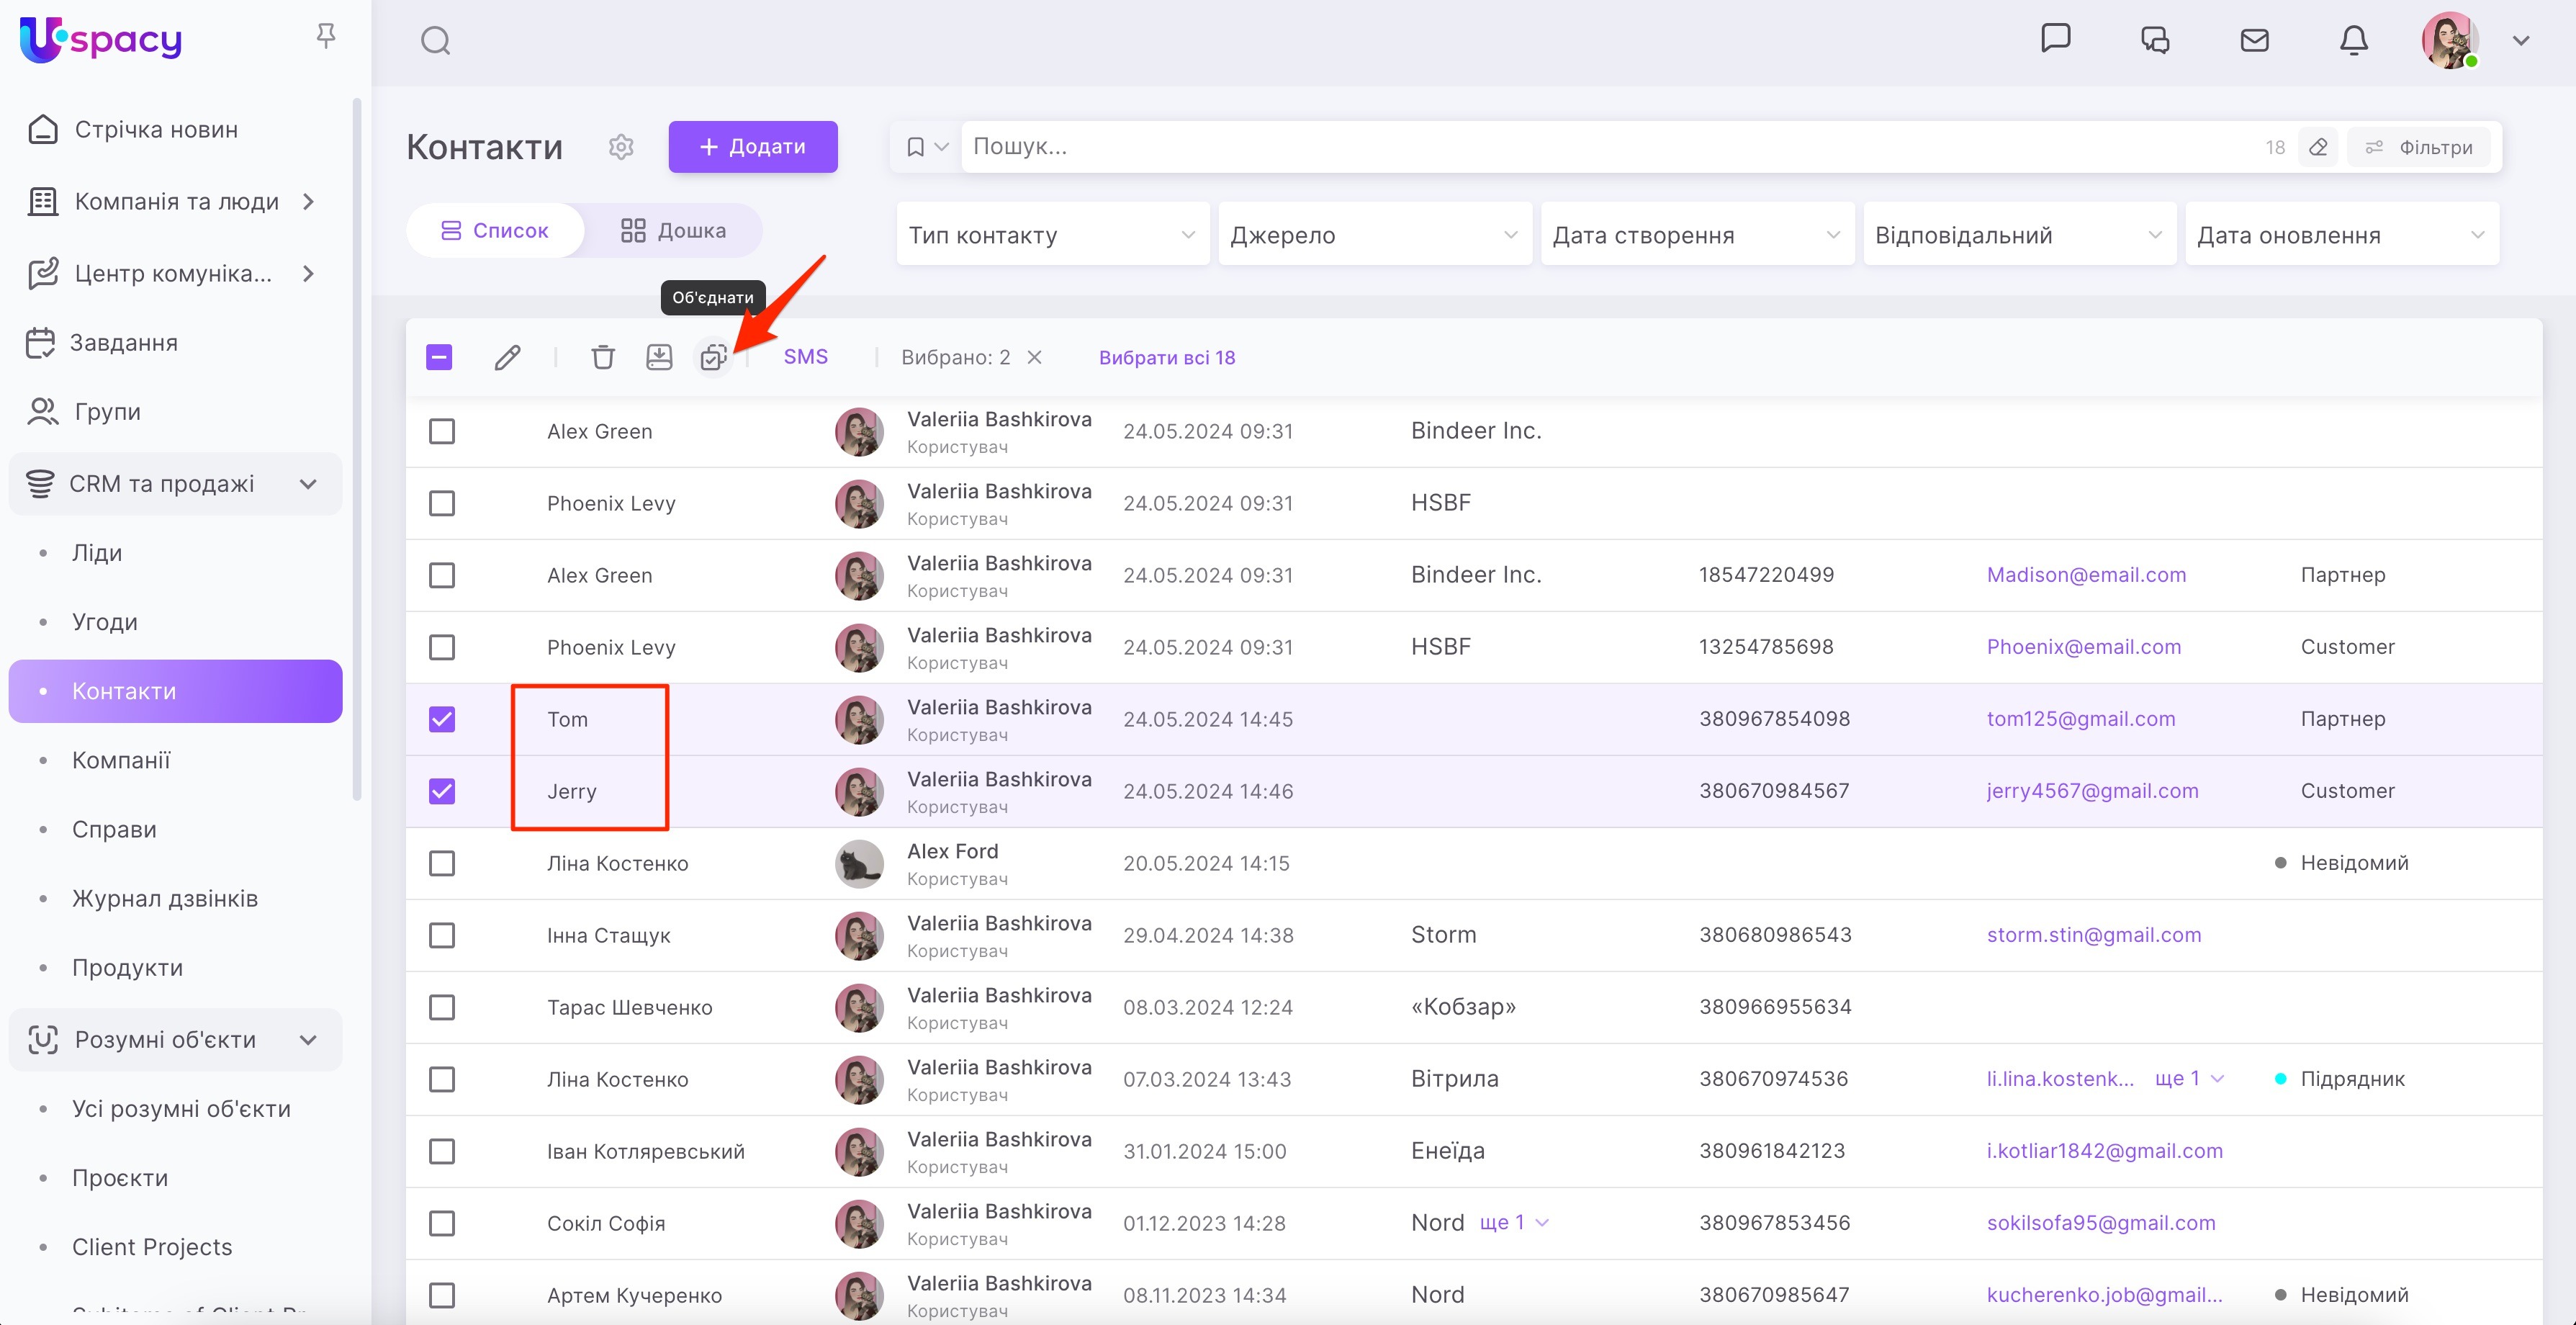Click the merge contacts icon in toolbar
This screenshot has height=1325, width=2576.
(713, 357)
